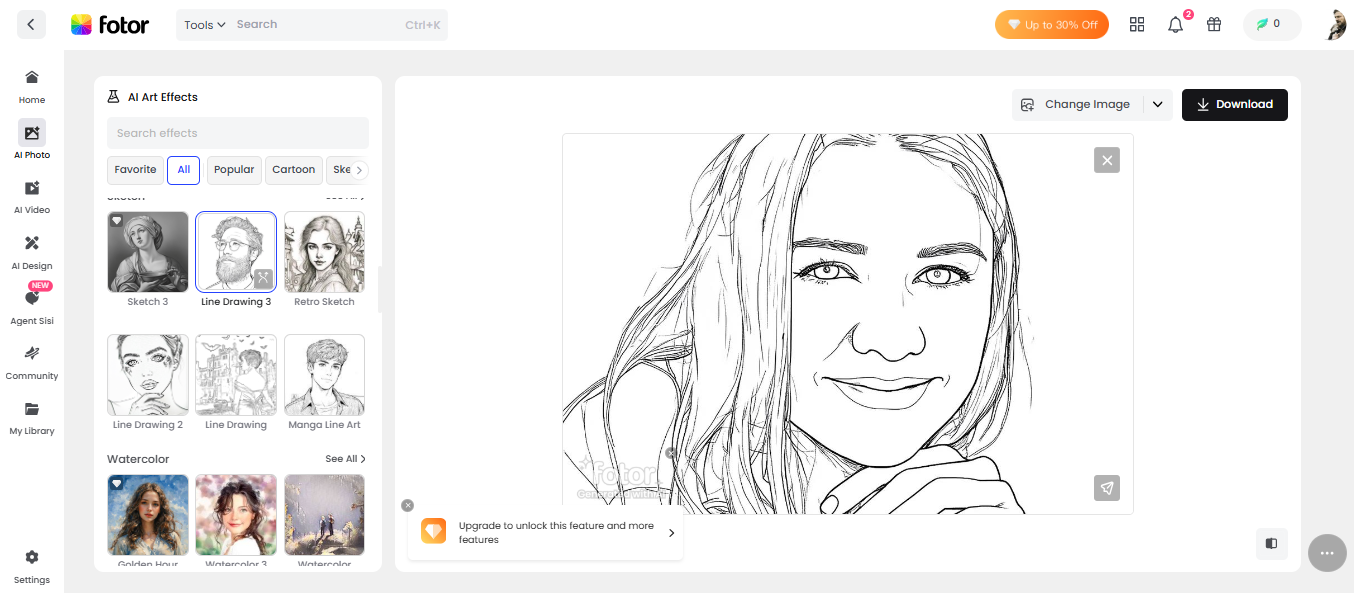Open the user profile avatar
Screen dimensions: 1354x593
click(x=1336, y=25)
